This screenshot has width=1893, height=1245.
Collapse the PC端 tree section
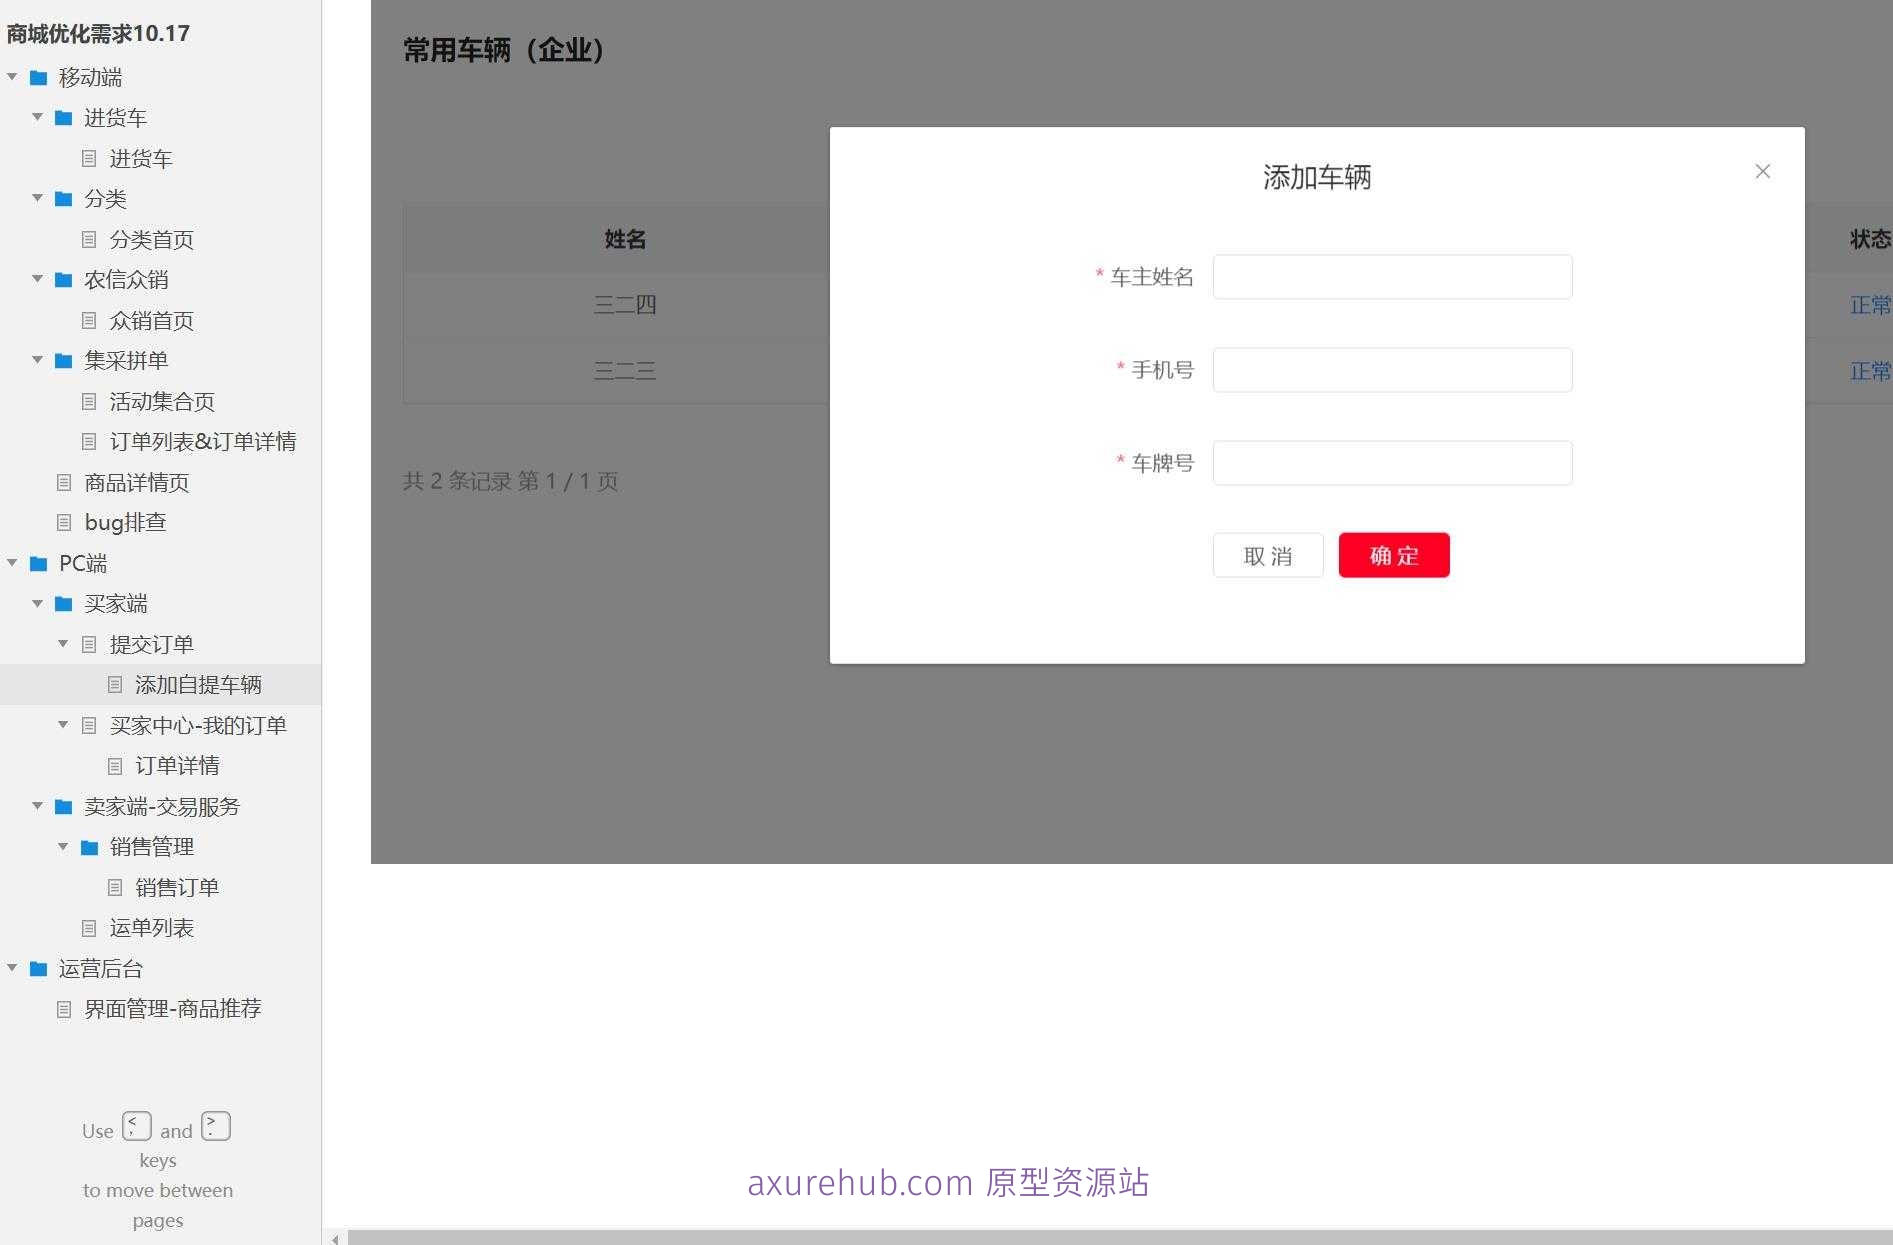pyautogui.click(x=11, y=563)
